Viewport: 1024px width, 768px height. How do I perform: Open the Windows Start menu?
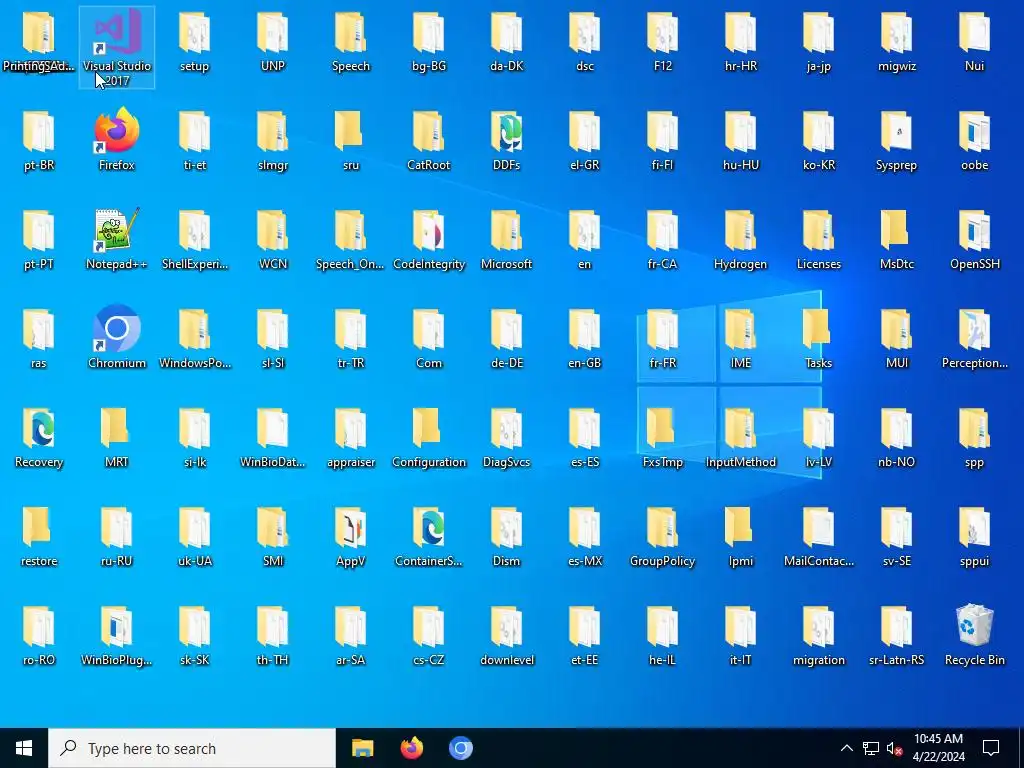pos(24,748)
